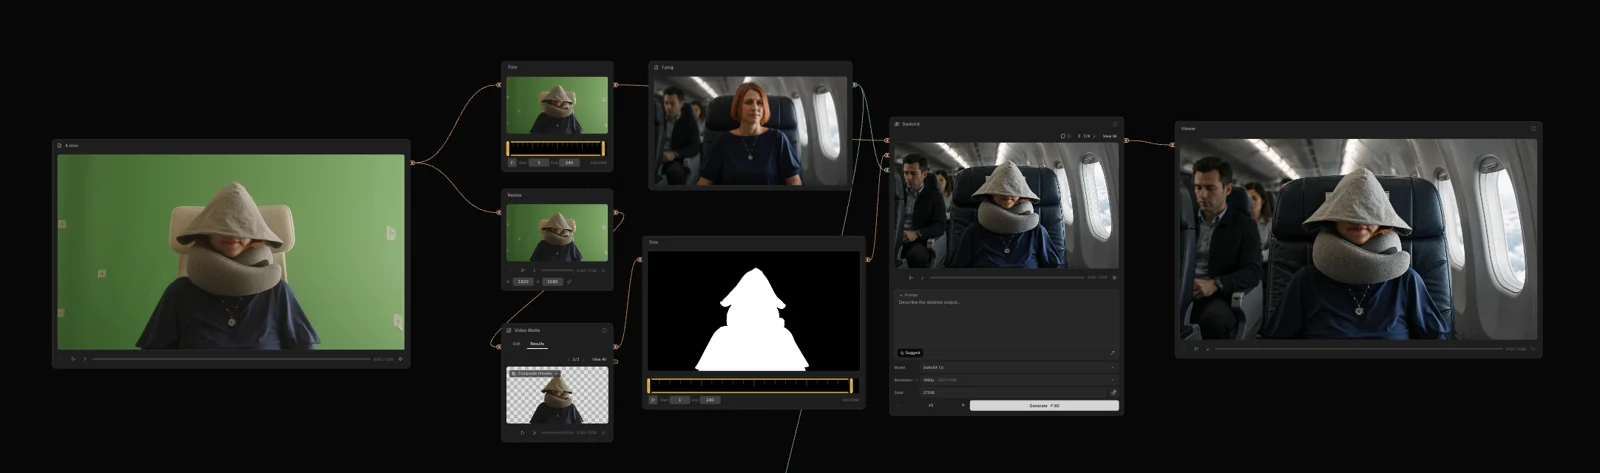Viewport: 1600px width, 473px height.
Task: Play the Video Matte composite preview
Action: point(522,432)
